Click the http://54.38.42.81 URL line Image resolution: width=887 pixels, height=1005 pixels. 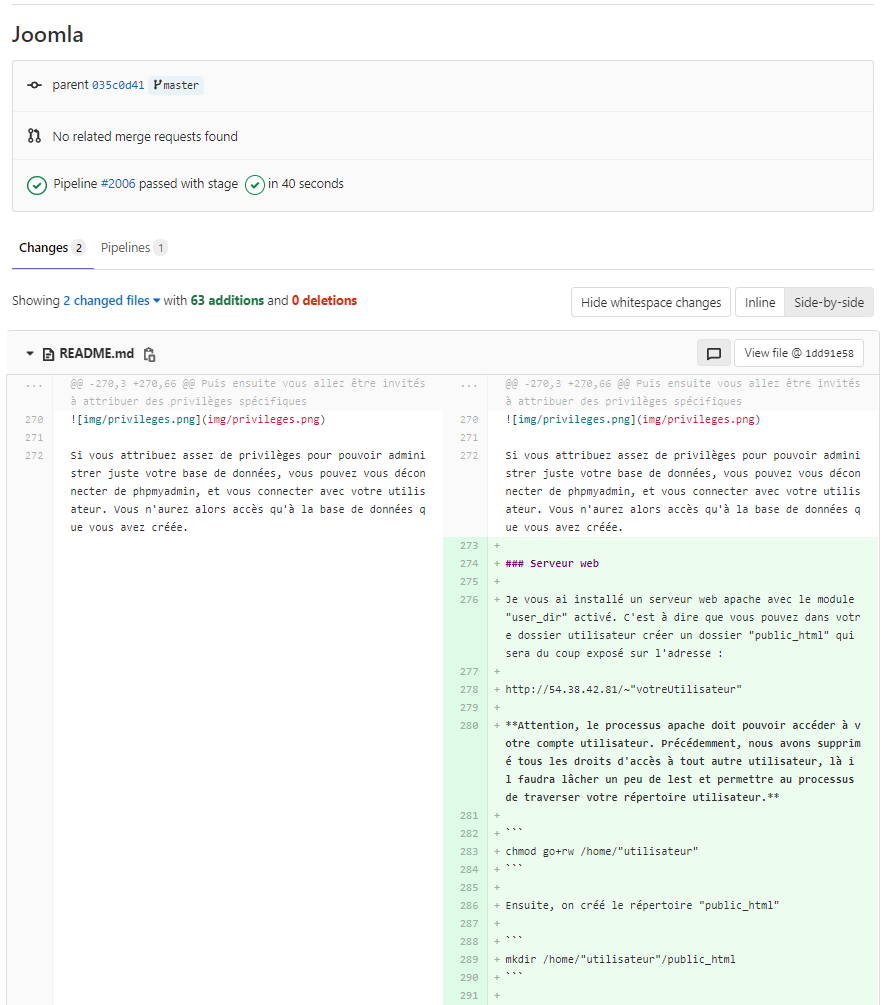623,690
